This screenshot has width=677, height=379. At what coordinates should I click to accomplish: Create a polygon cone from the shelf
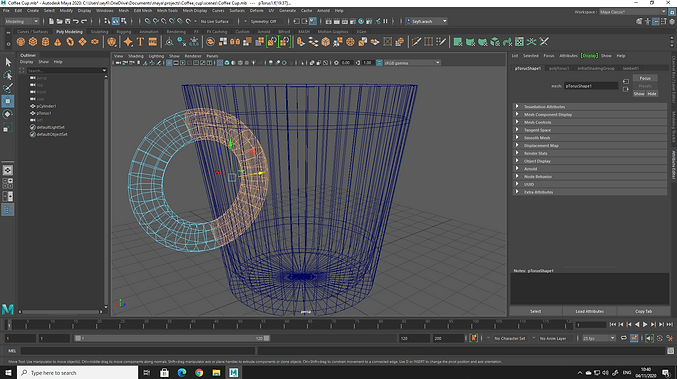pos(57,42)
